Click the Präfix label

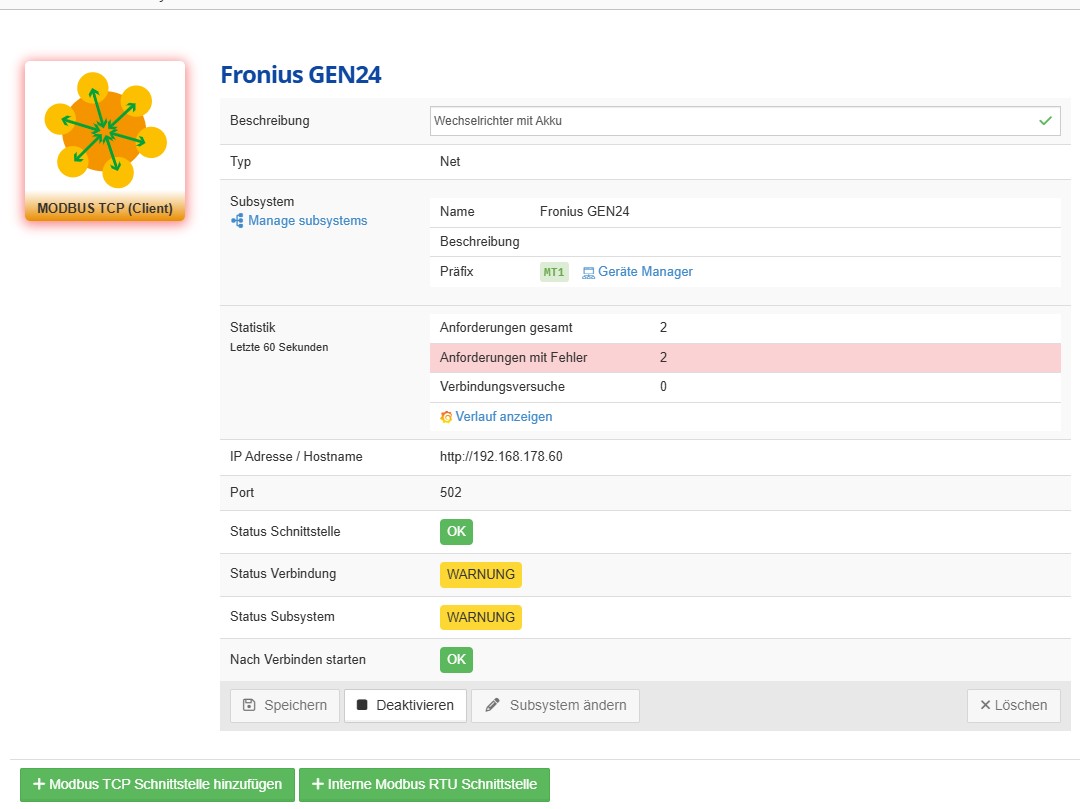click(457, 271)
